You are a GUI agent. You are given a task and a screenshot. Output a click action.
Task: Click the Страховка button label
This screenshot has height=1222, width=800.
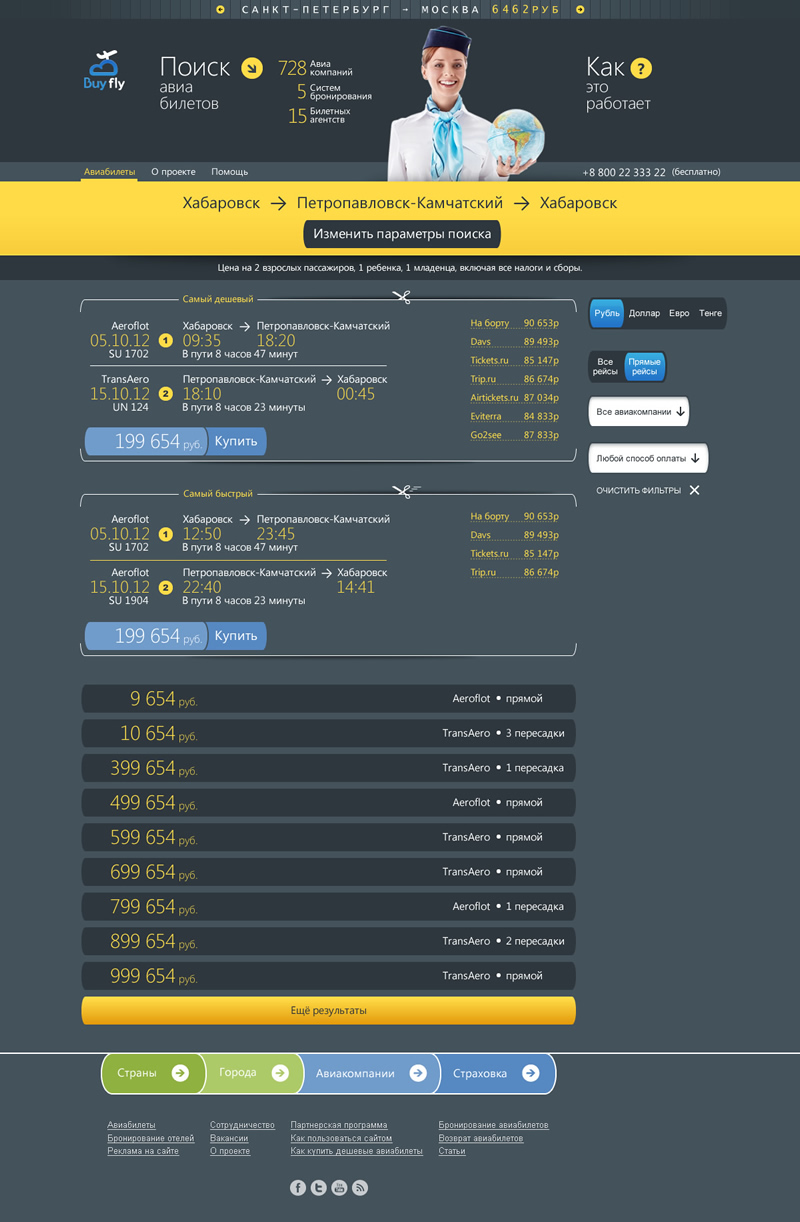point(480,1073)
